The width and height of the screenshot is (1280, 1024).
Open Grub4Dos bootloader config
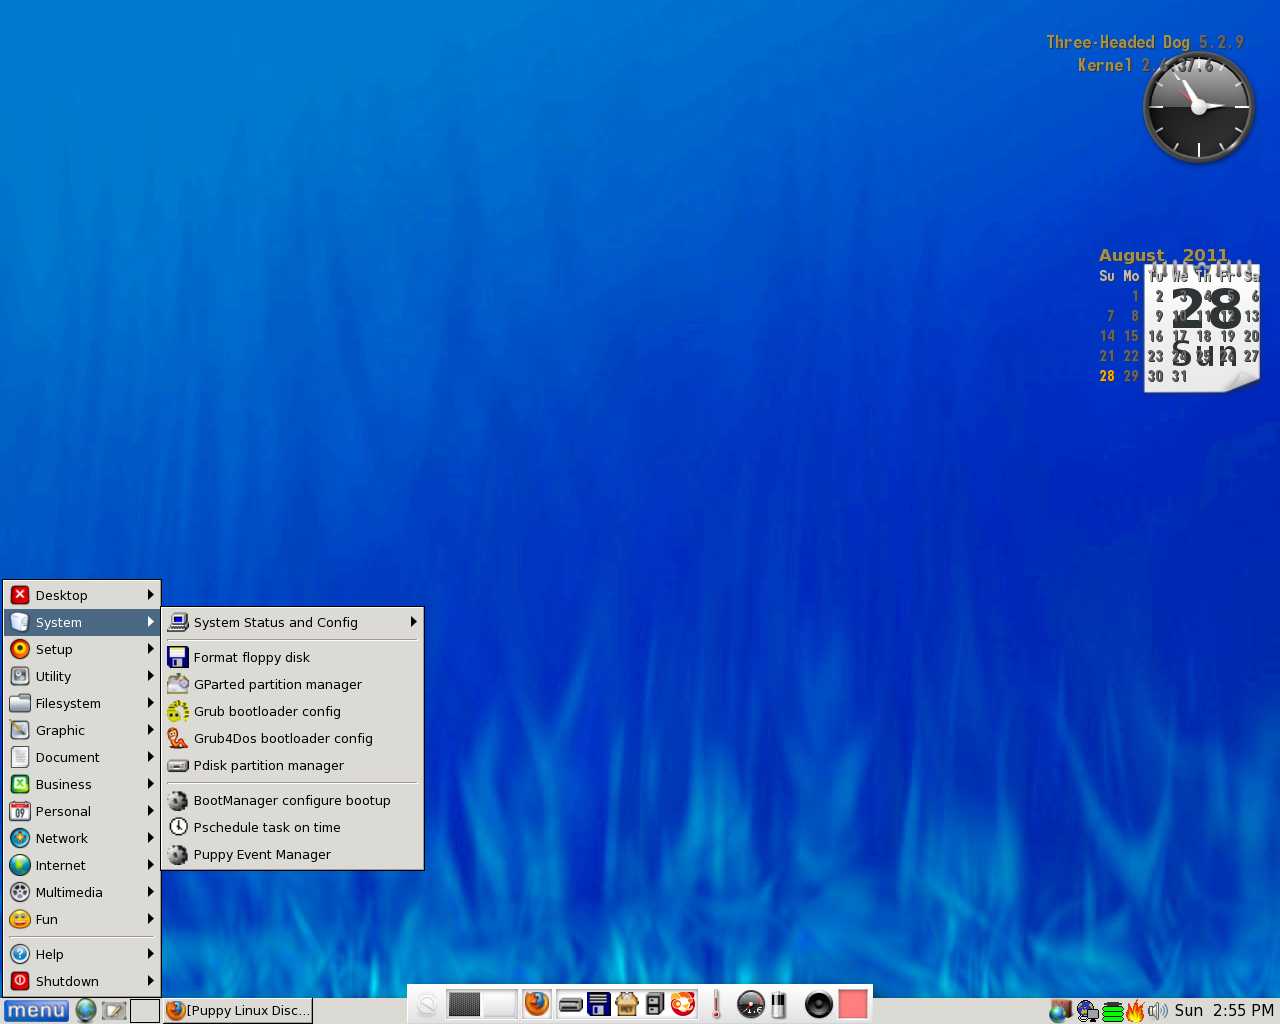(292, 738)
